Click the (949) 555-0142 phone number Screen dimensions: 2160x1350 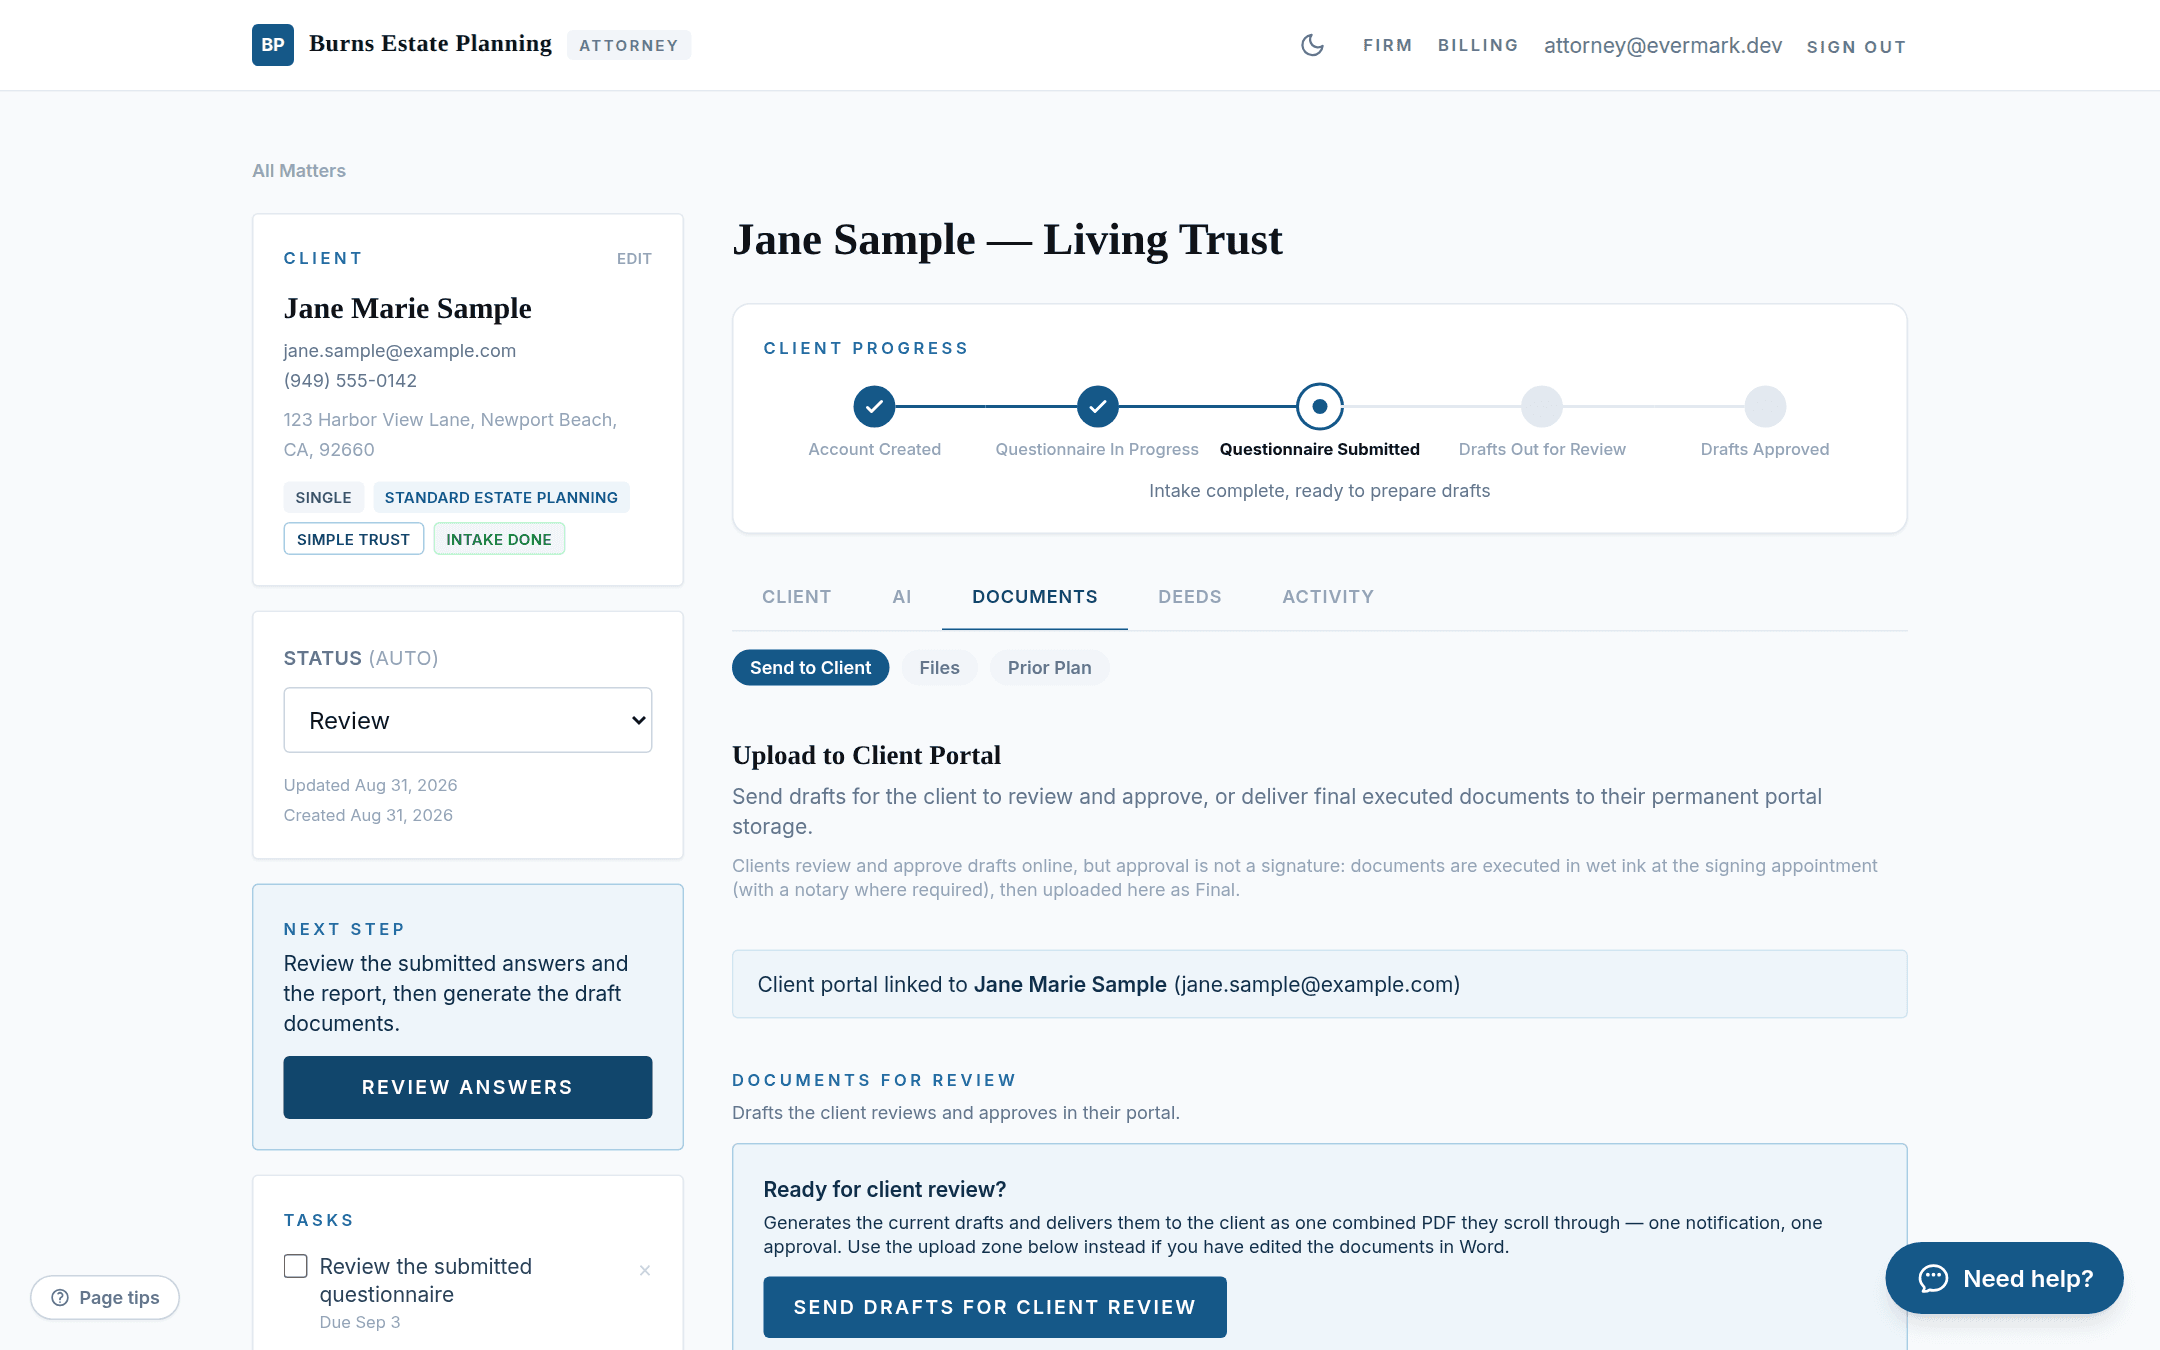(x=350, y=381)
